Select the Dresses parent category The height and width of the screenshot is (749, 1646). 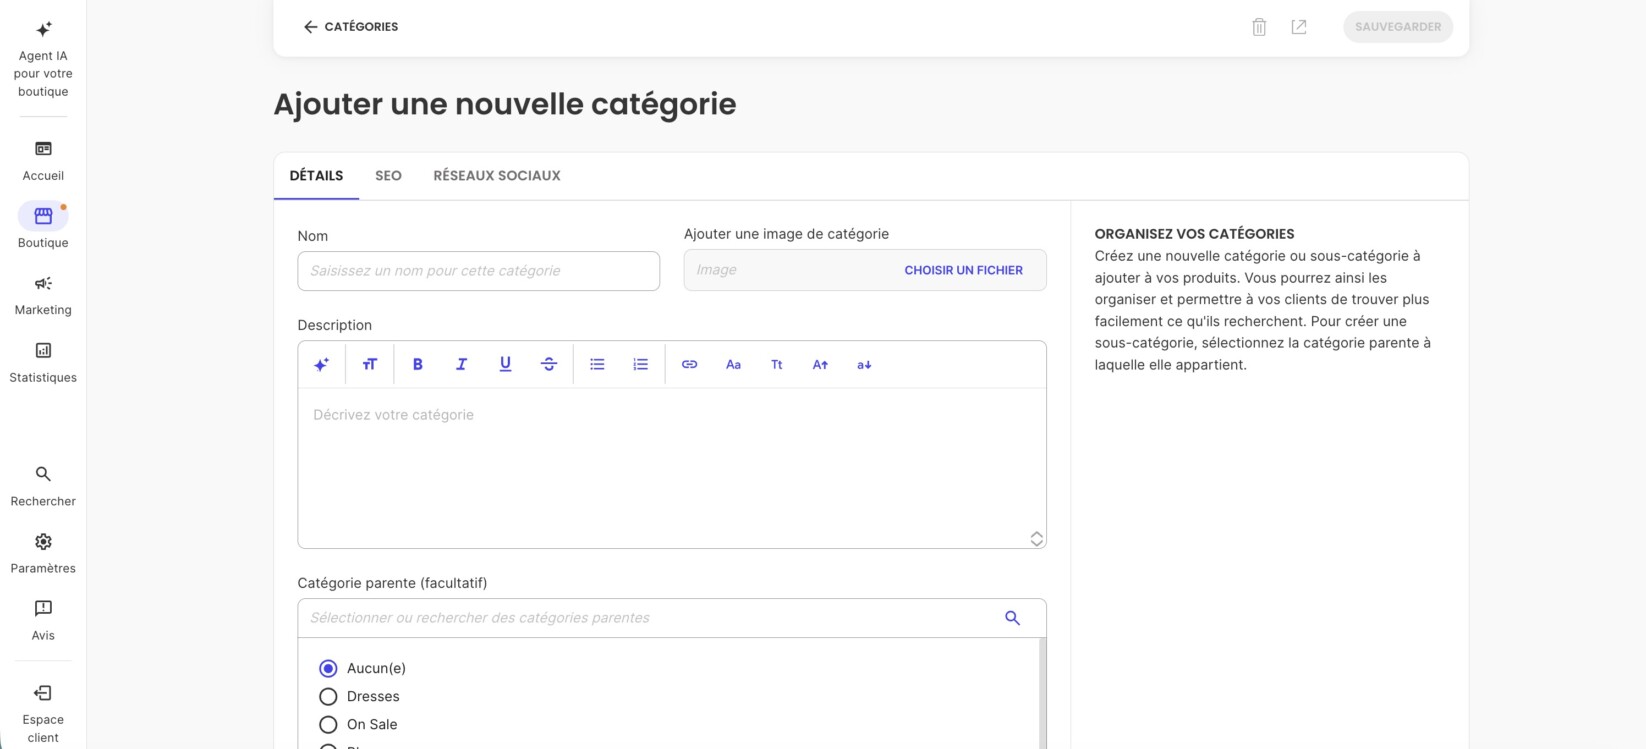pos(328,696)
